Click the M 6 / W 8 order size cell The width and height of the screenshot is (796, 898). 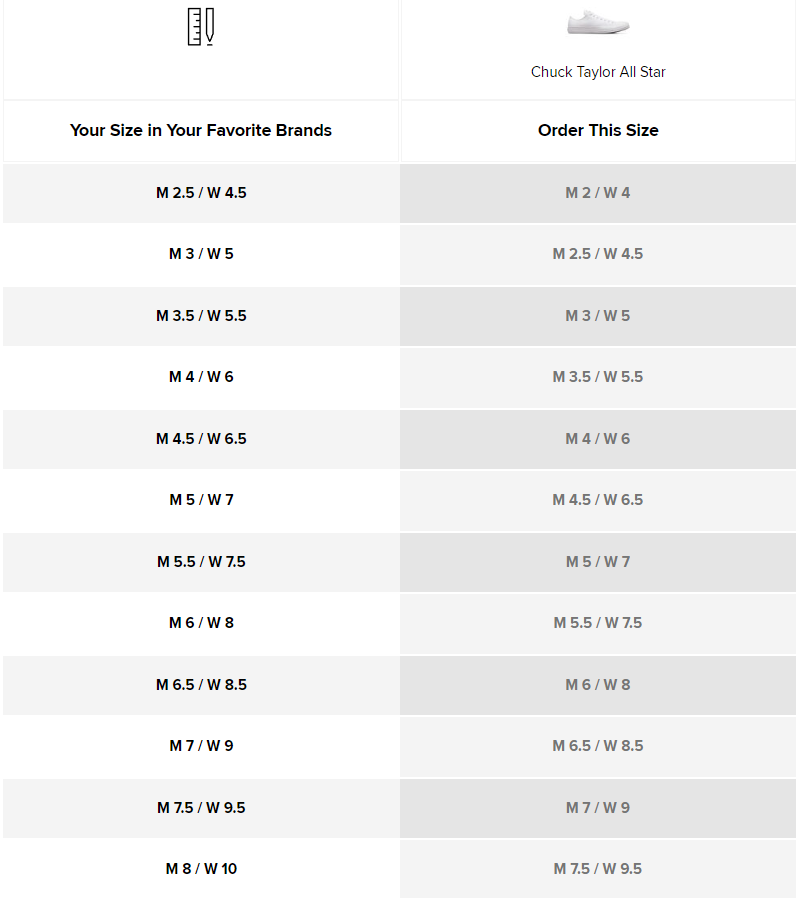[x=598, y=685]
